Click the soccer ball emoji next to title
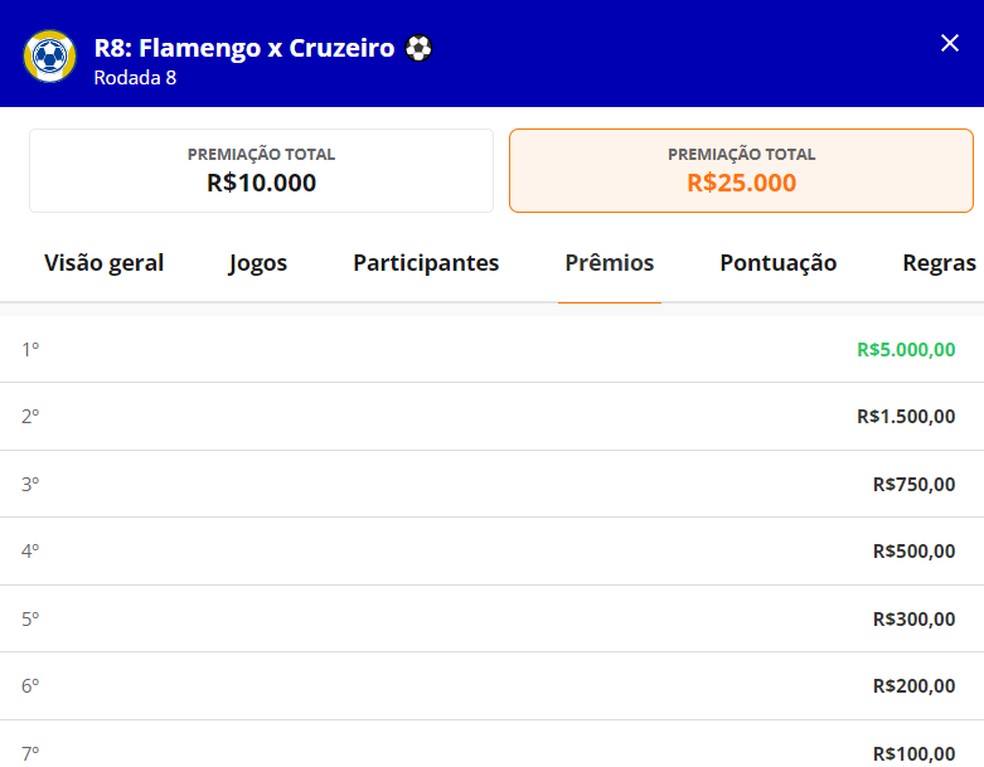 coord(419,46)
